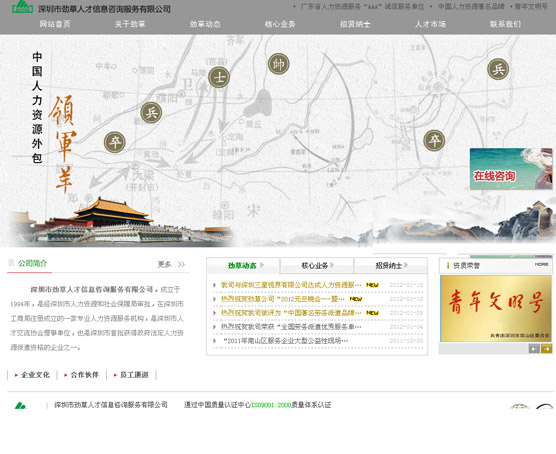
Task: Click the ISO9001:2000 certification text
Action: [x=271, y=405]
